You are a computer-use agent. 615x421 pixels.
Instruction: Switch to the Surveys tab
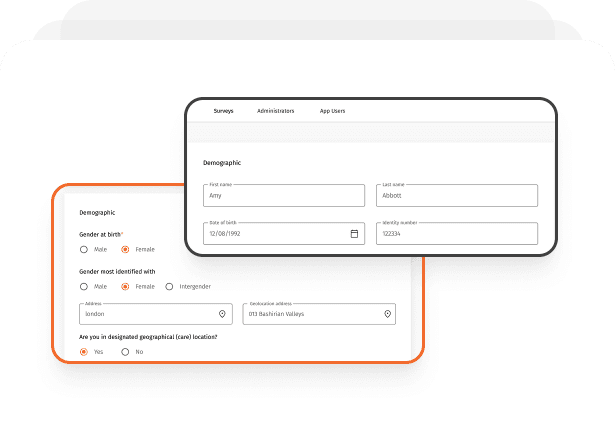[224, 111]
